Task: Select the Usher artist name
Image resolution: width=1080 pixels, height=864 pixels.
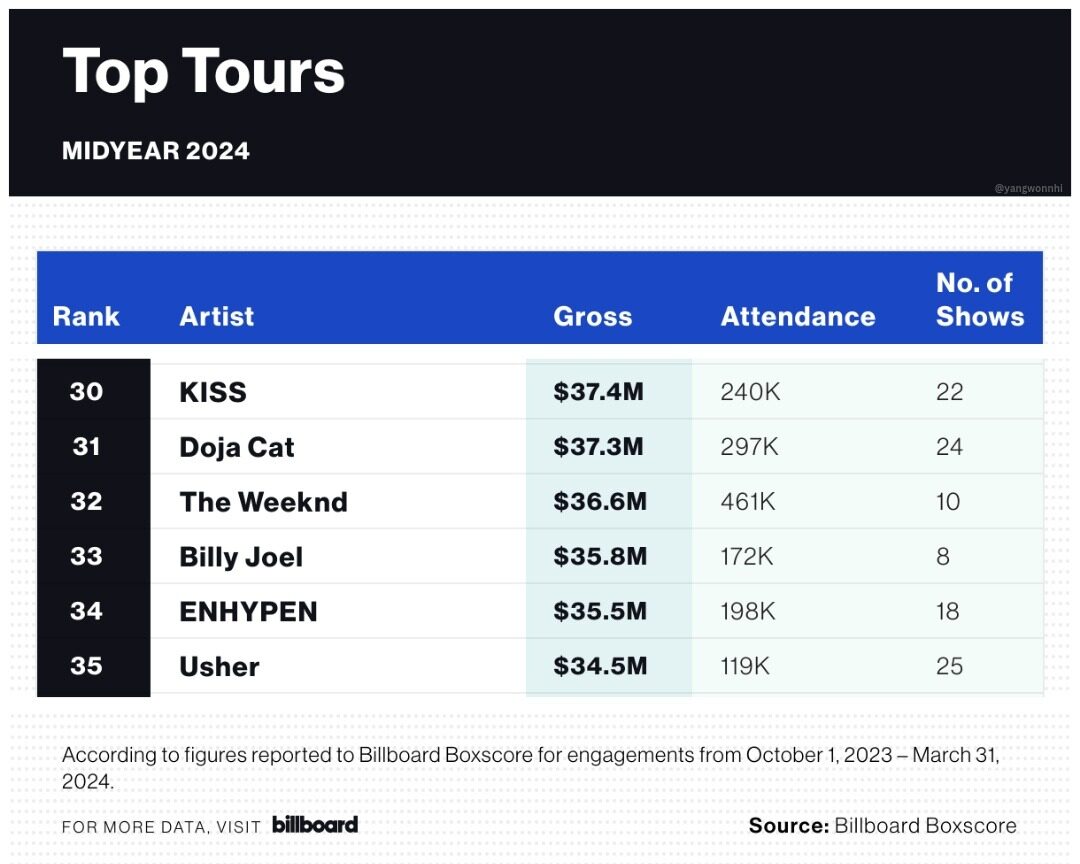Action: click(x=219, y=666)
